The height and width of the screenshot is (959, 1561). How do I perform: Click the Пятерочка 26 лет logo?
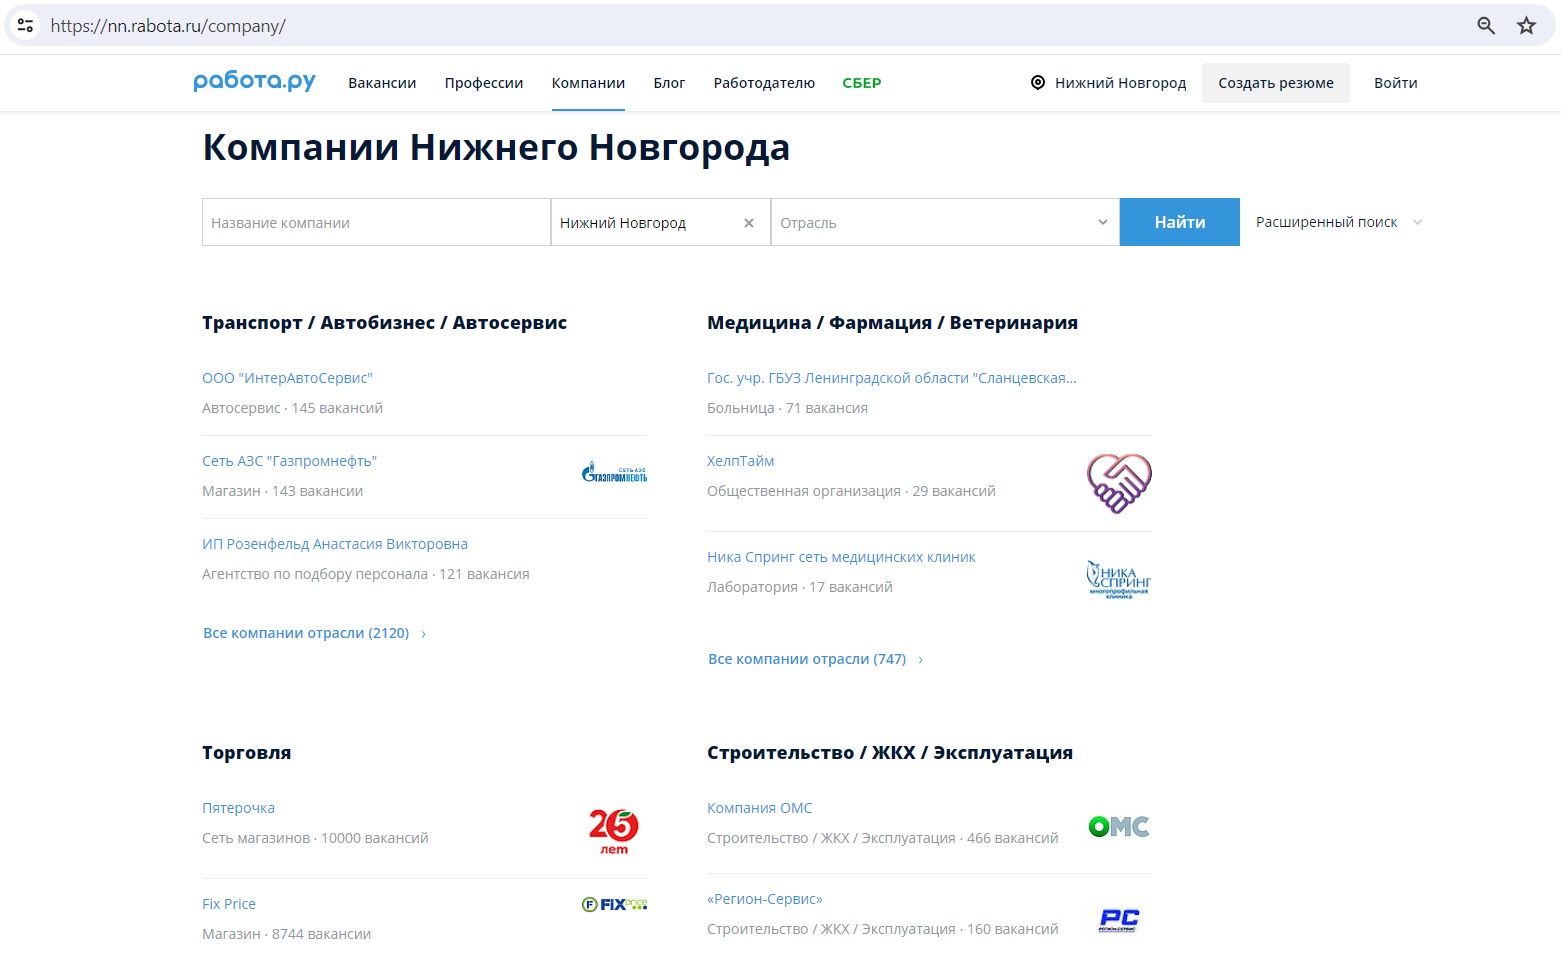614,831
